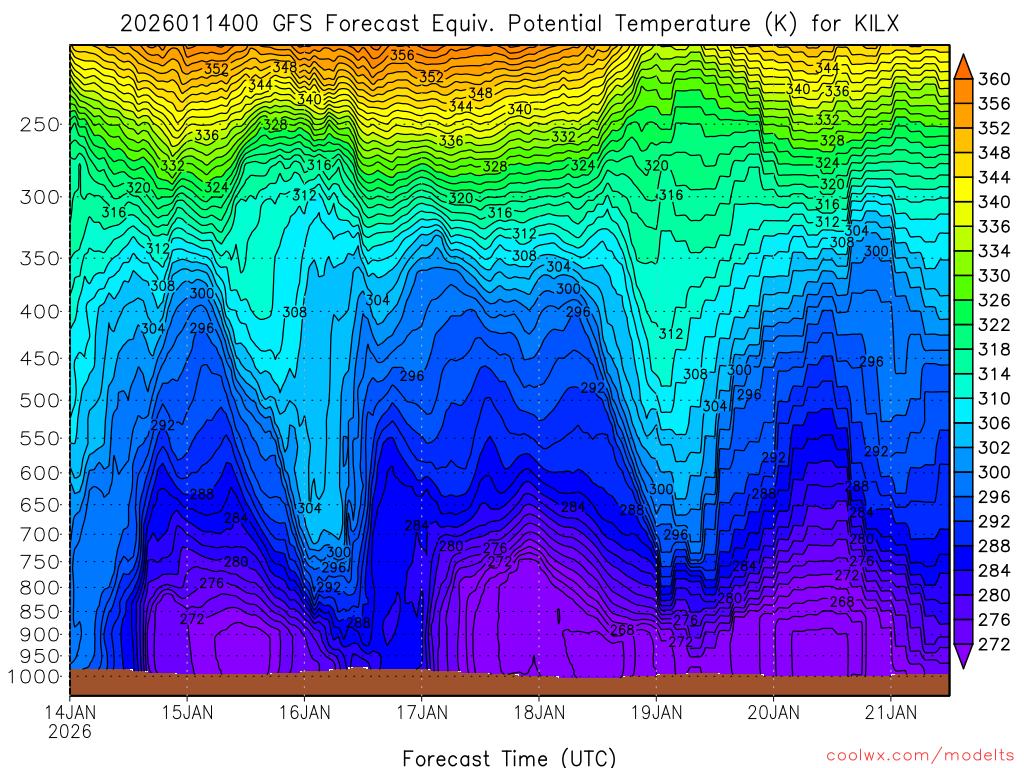Select the 16JAN time axis label
Screen dimensions: 1024x768
304,712
